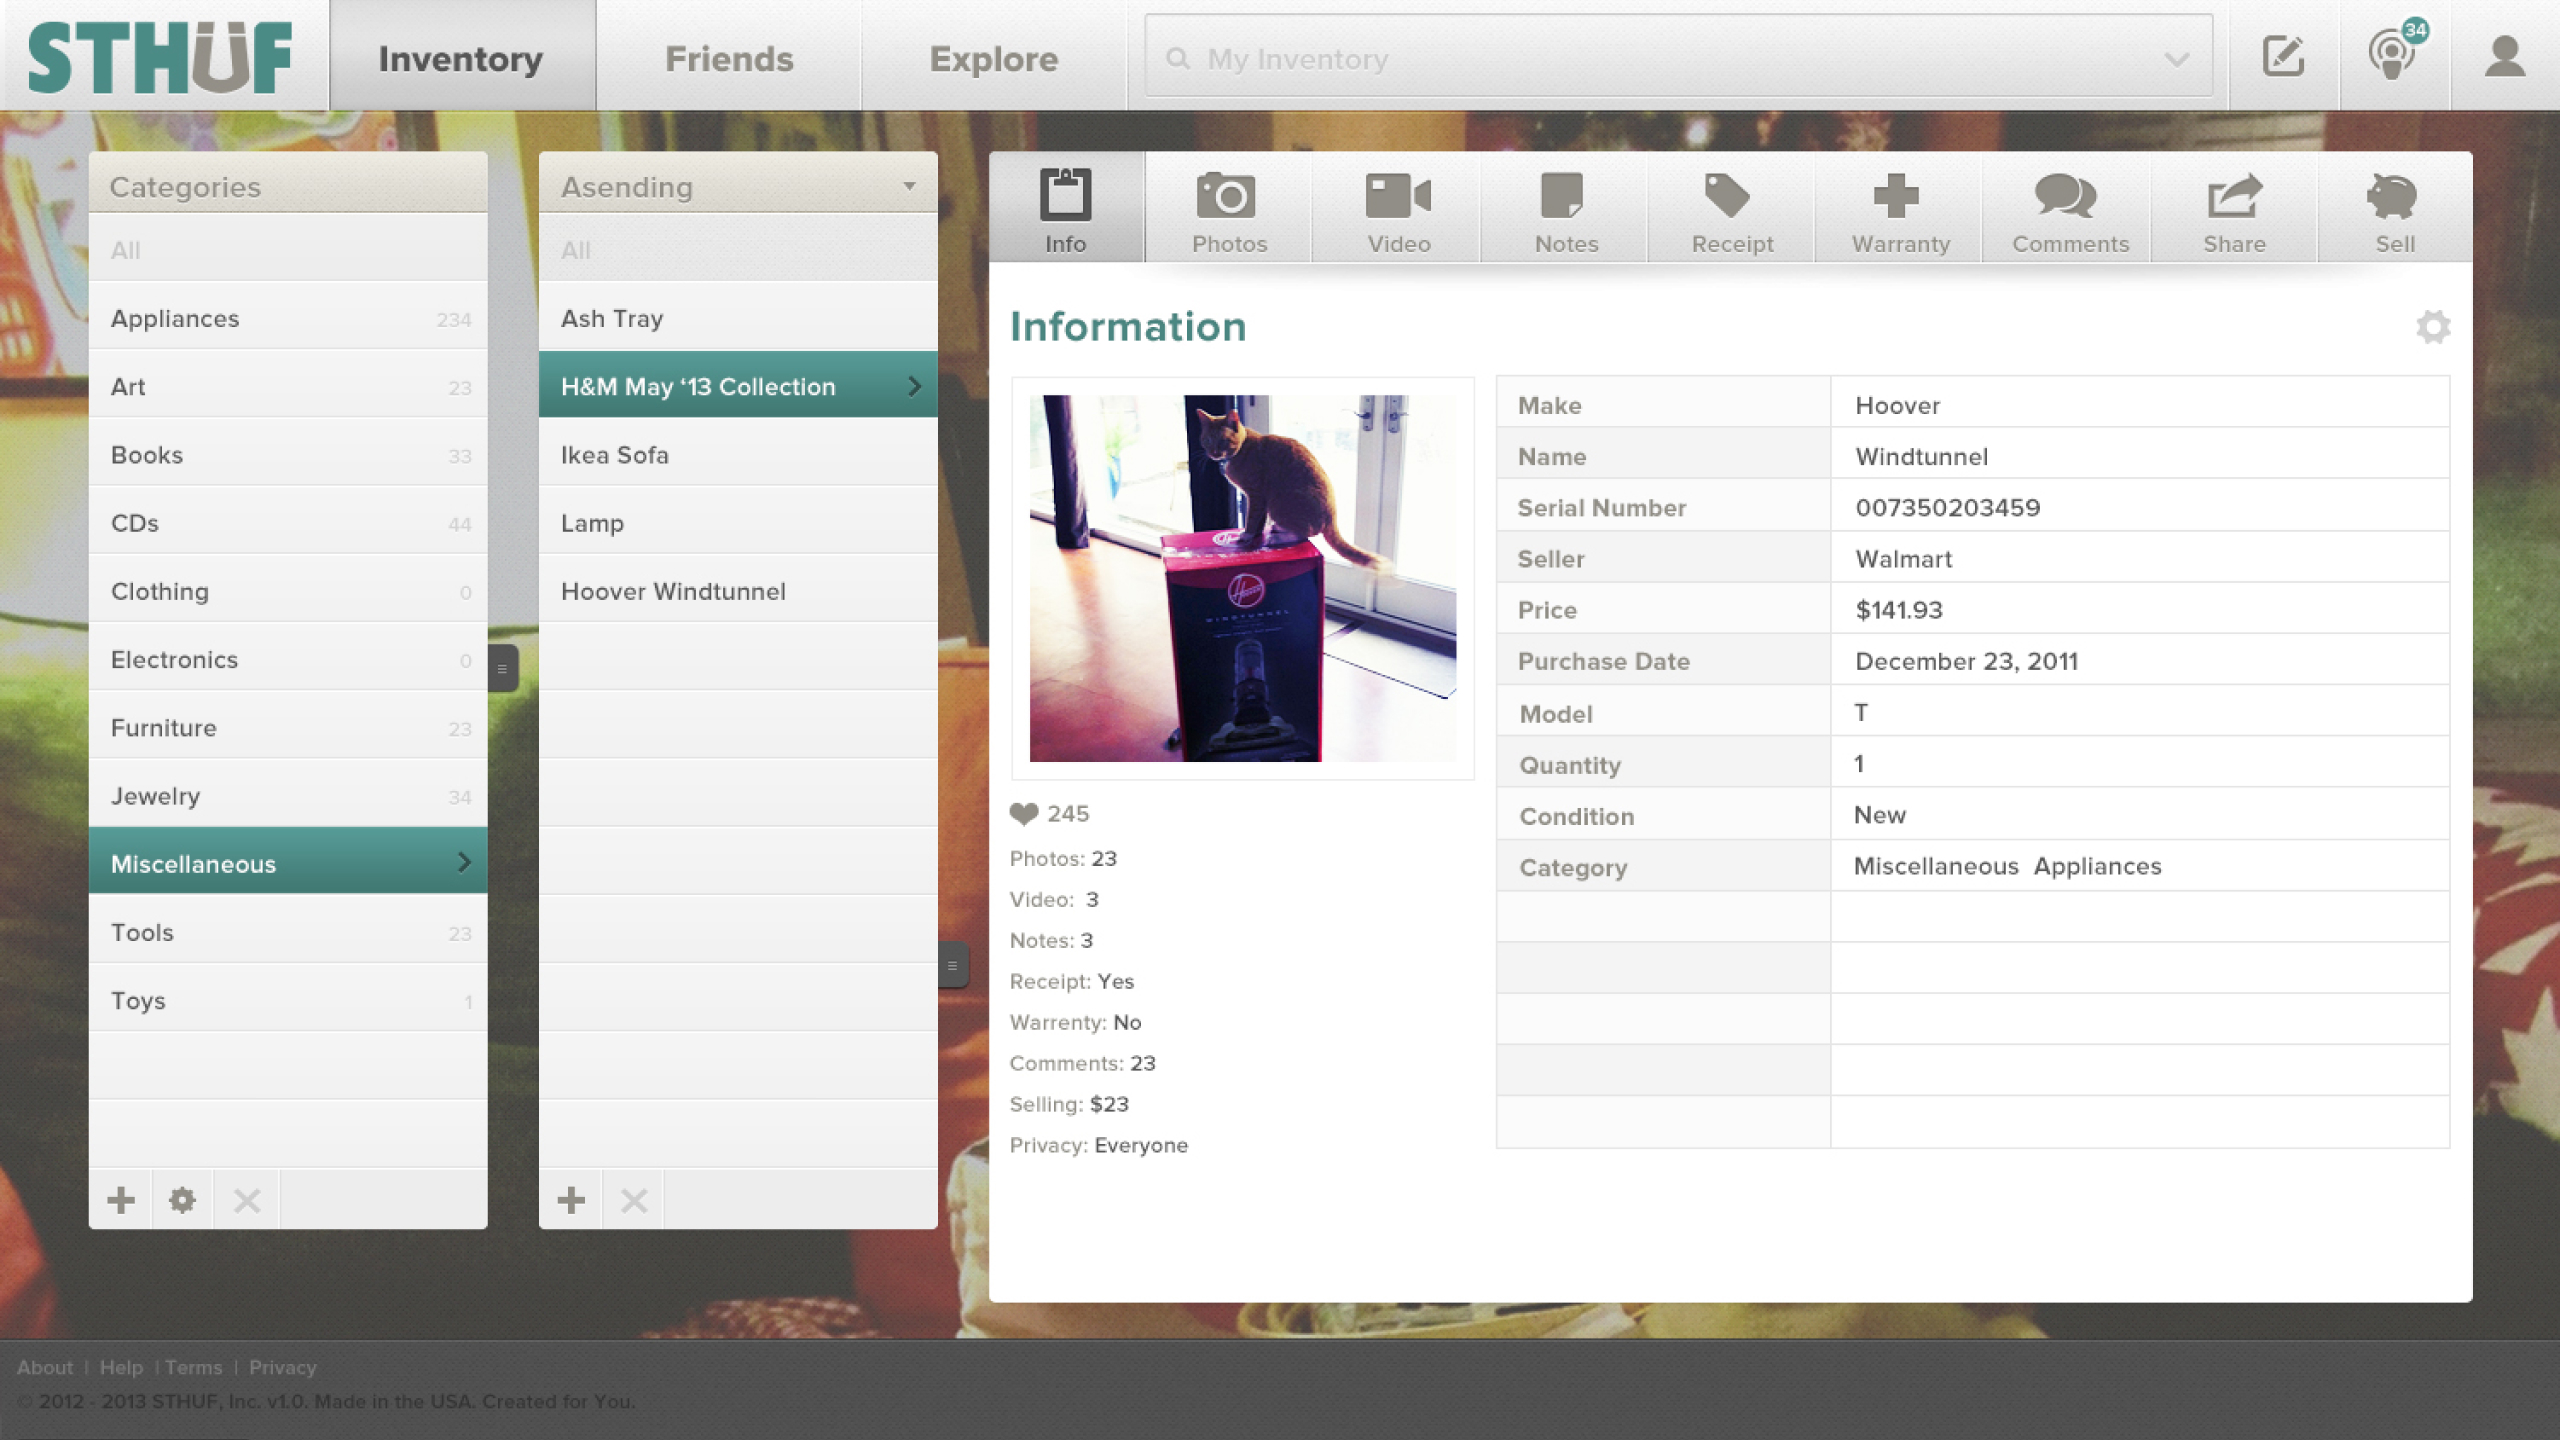Screen dimensions: 2560x1440
Task: Click the cat on Hoover box photo
Action: 1242,577
